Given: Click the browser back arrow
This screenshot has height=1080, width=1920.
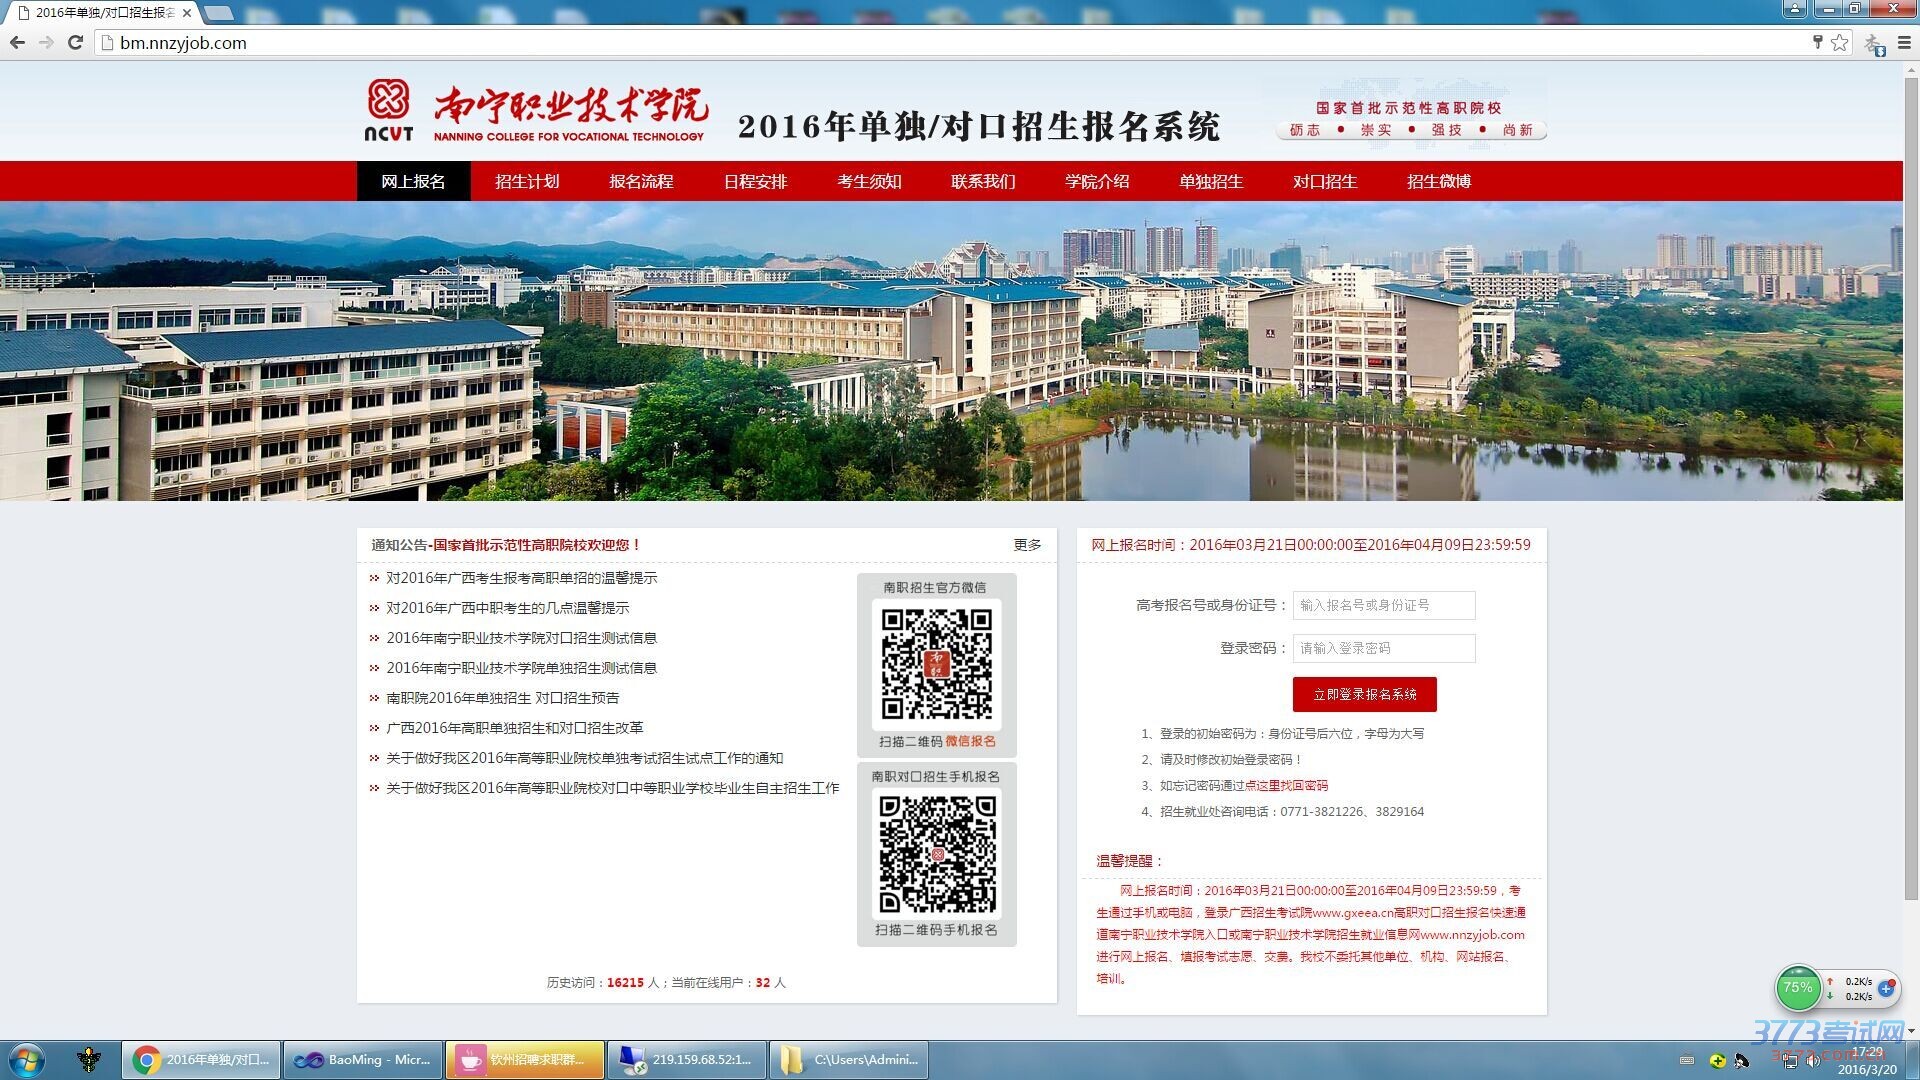Looking at the screenshot, I should (x=17, y=43).
